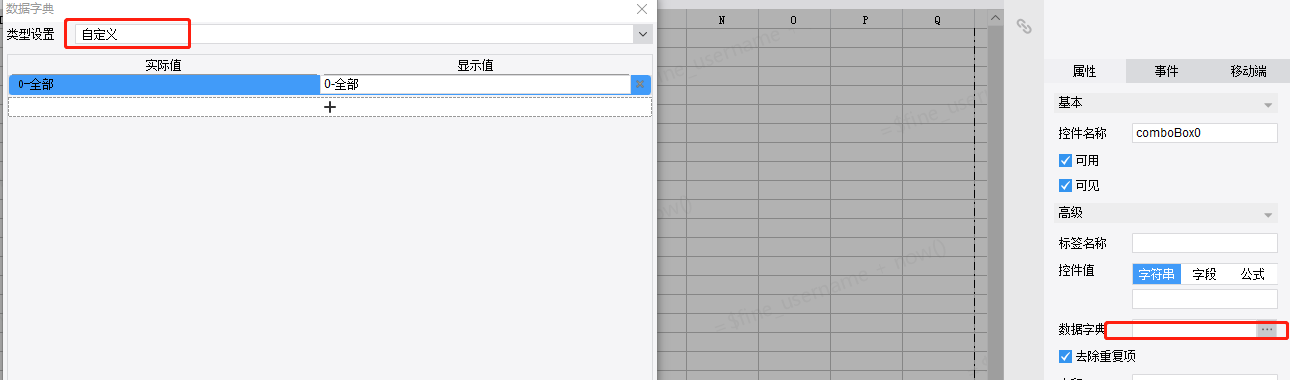Delete the 0-全部 dictionary row
1290x380 pixels.
641,85
